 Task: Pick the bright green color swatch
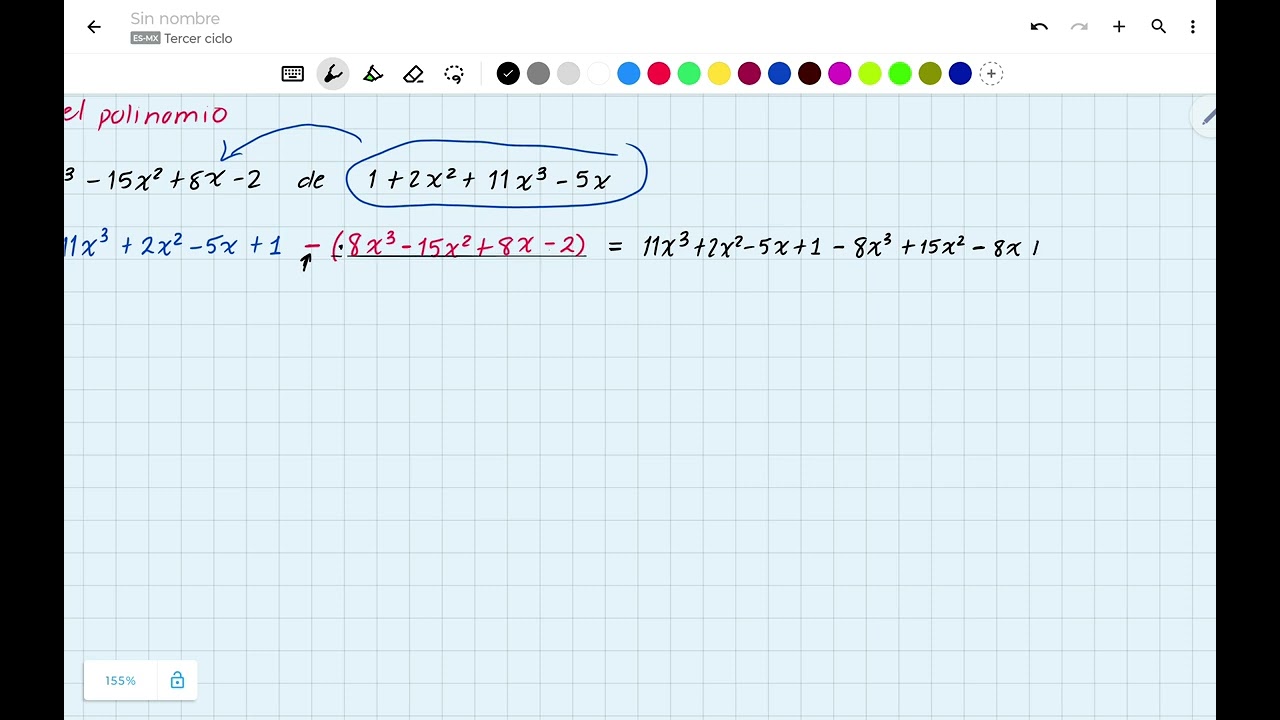click(900, 73)
